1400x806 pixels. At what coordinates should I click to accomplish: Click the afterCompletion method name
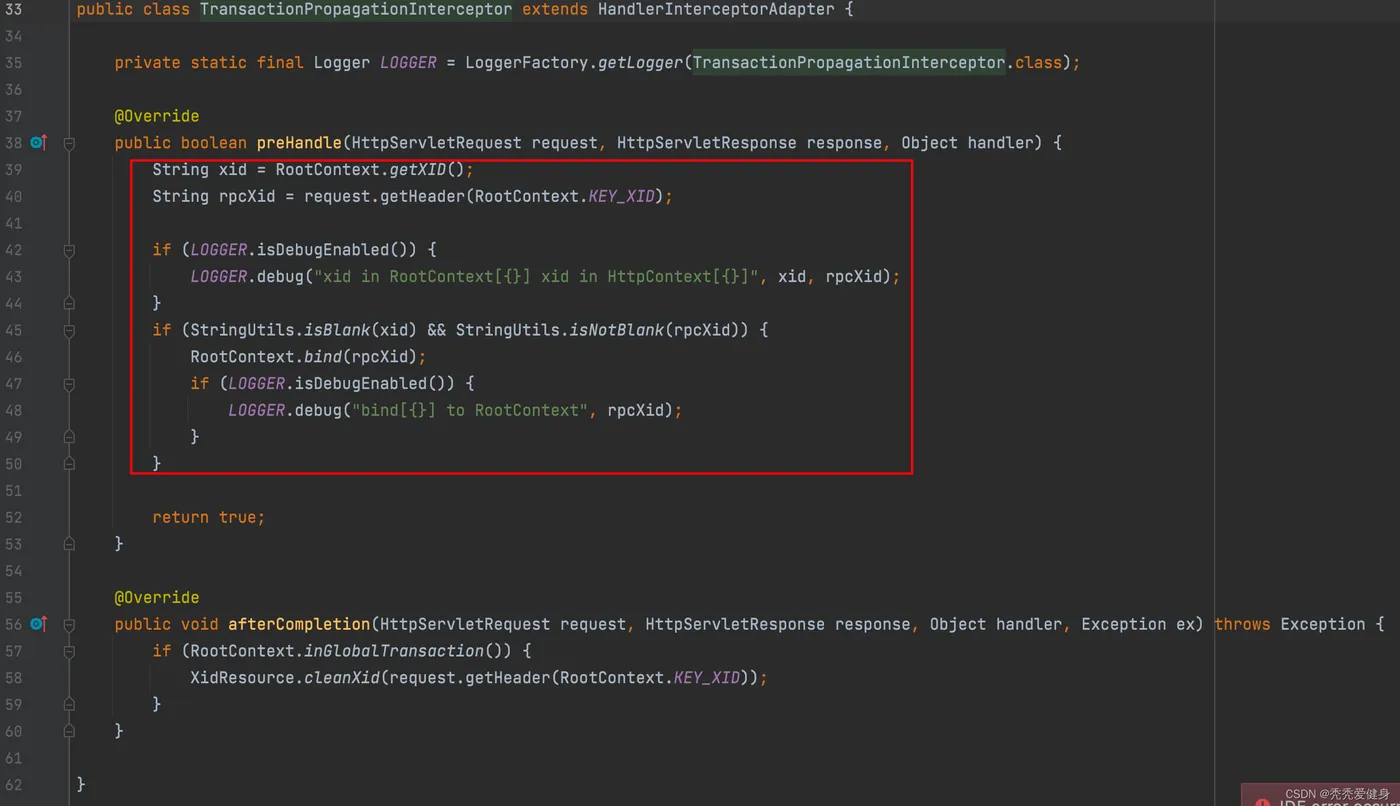(299, 624)
